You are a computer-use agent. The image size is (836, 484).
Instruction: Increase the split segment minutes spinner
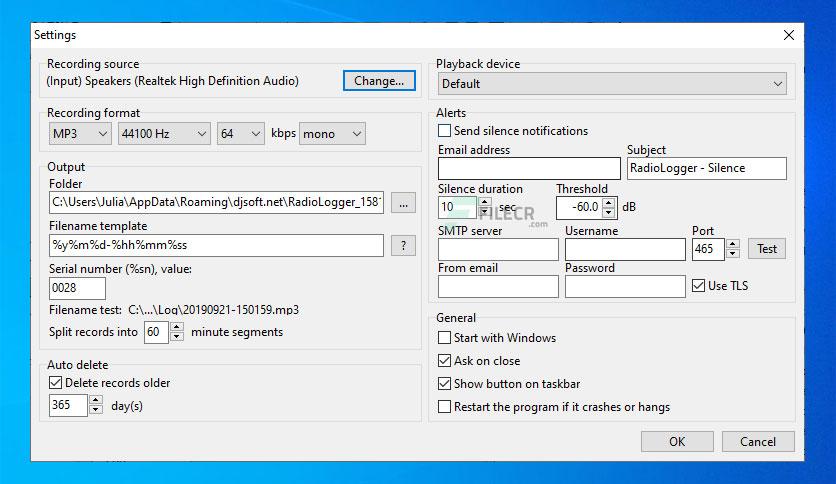[x=177, y=327]
